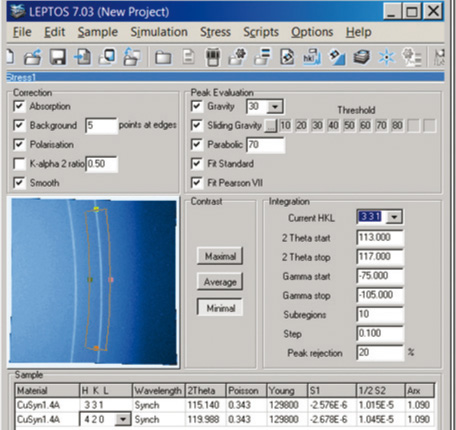Click the blue starburst toolbar icon
Screen dimensions: 456x430
point(387,57)
